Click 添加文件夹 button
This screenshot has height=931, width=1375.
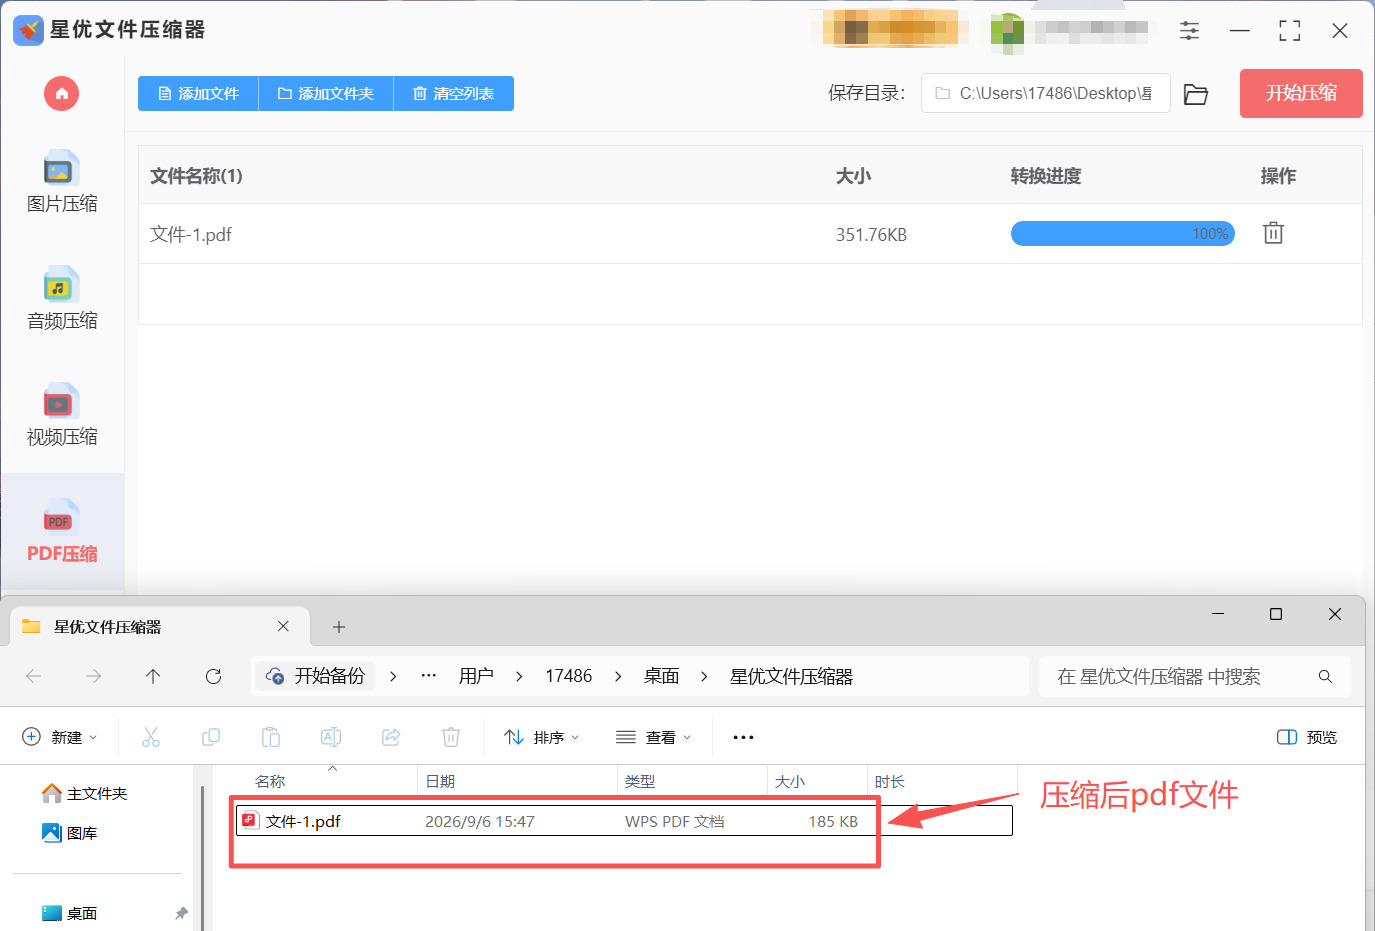pos(326,94)
